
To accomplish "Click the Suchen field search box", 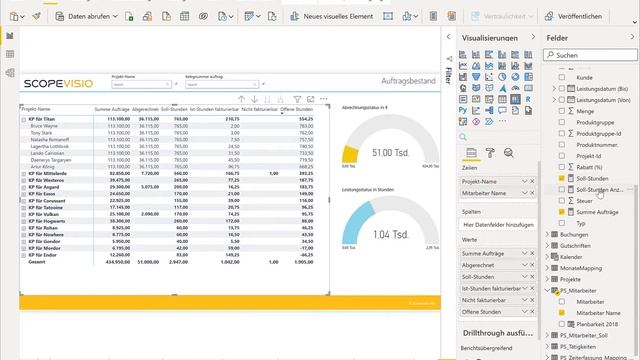I will pyautogui.click(x=590, y=55).
